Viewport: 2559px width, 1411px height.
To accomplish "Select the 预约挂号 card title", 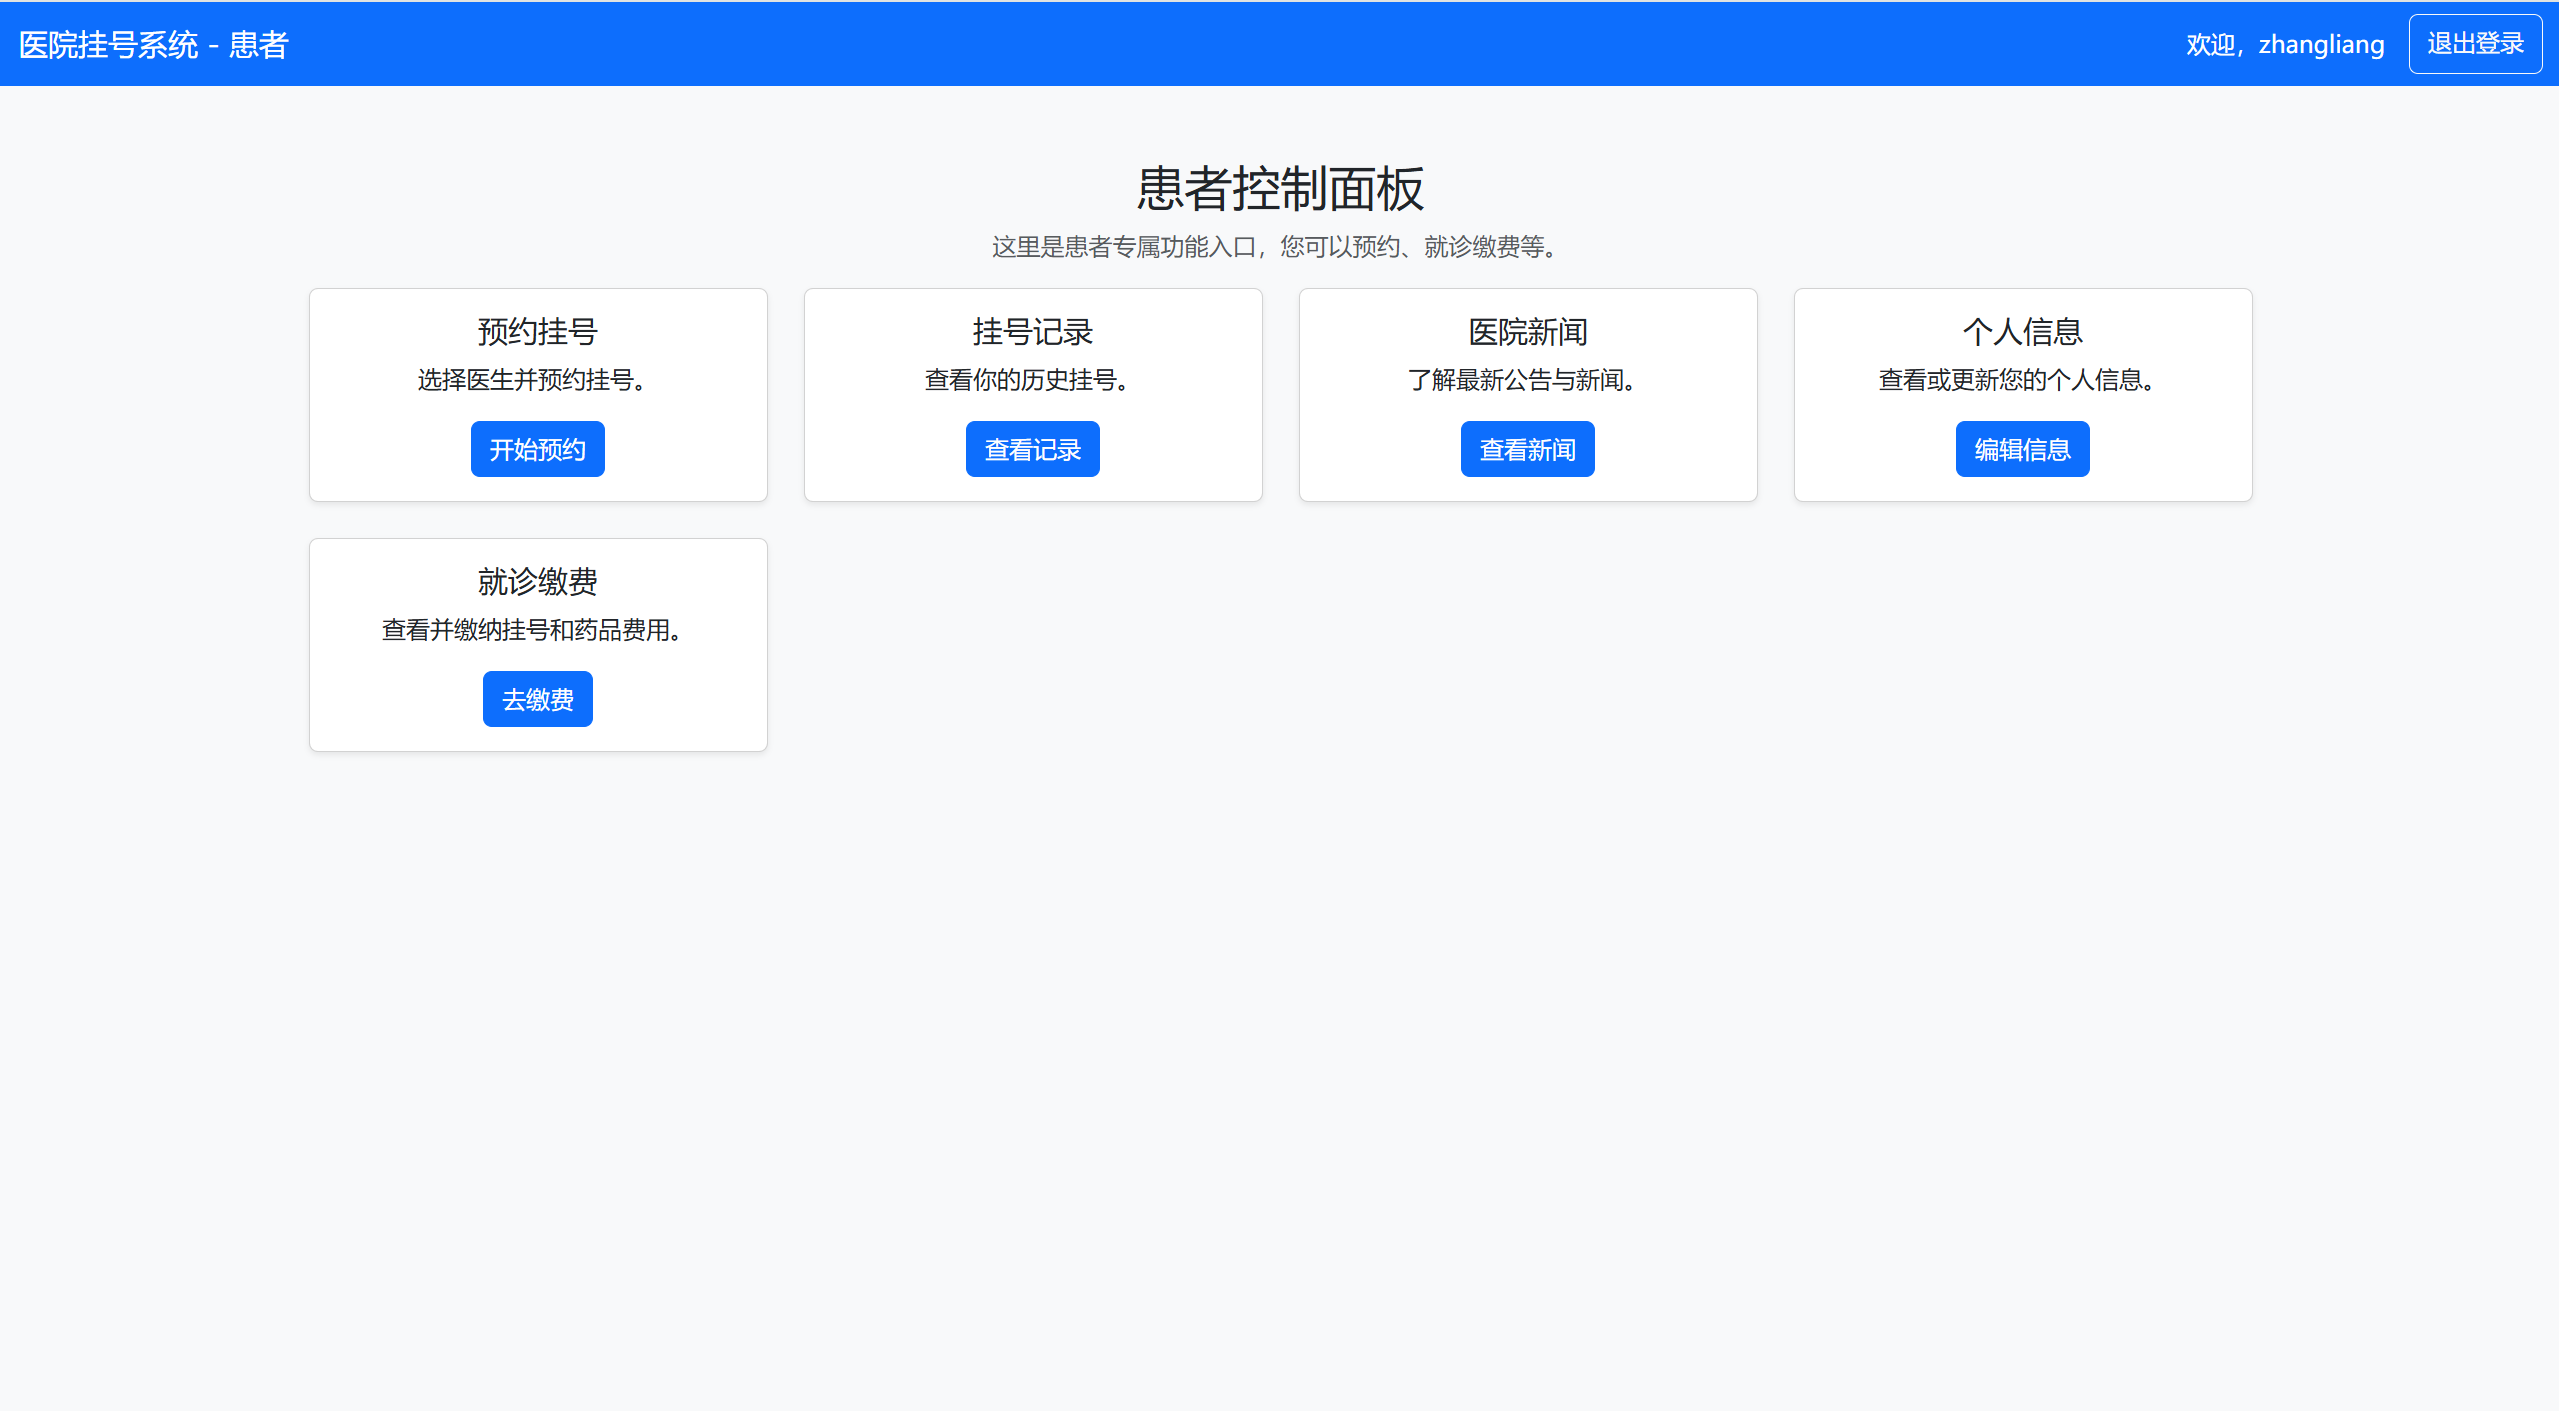I will click(537, 331).
